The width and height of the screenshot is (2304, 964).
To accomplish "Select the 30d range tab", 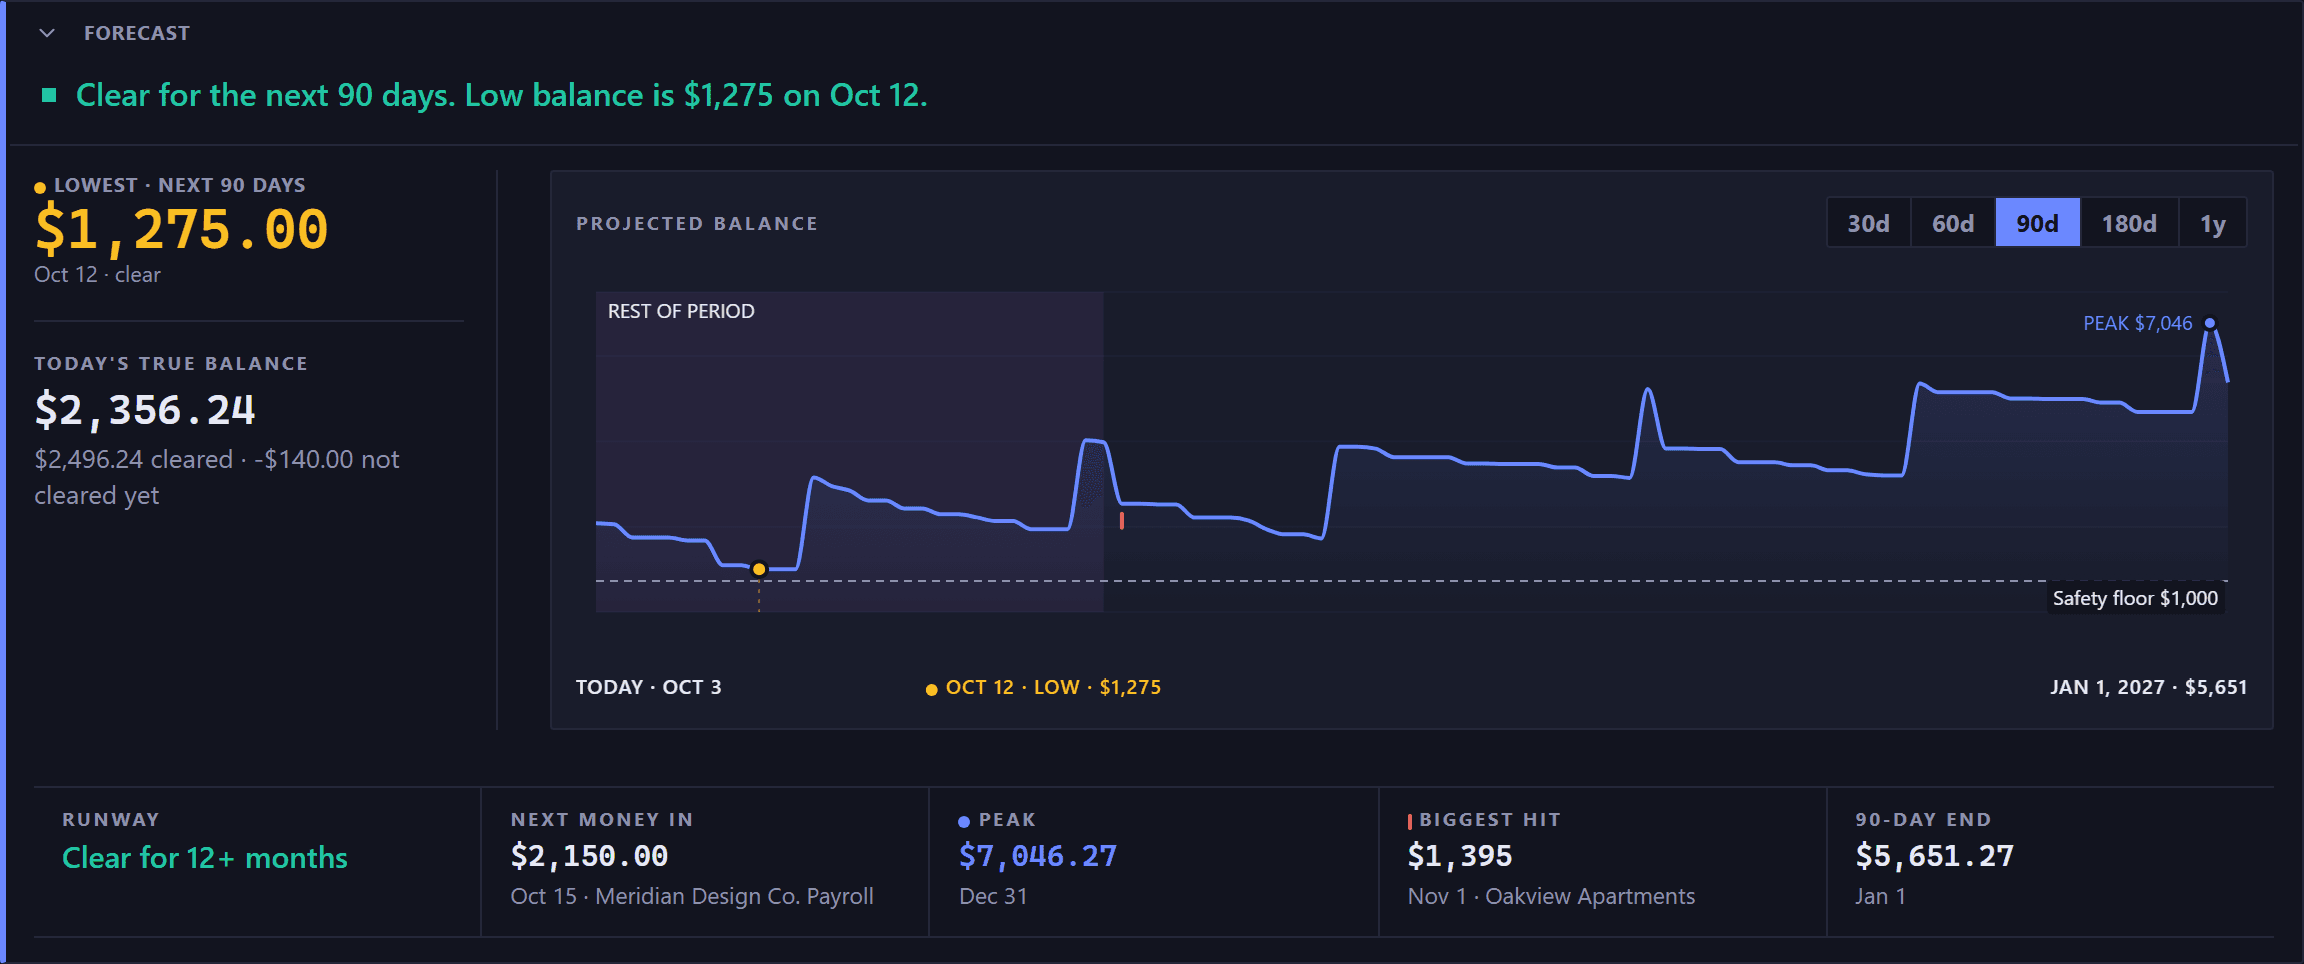I will (x=1868, y=223).
